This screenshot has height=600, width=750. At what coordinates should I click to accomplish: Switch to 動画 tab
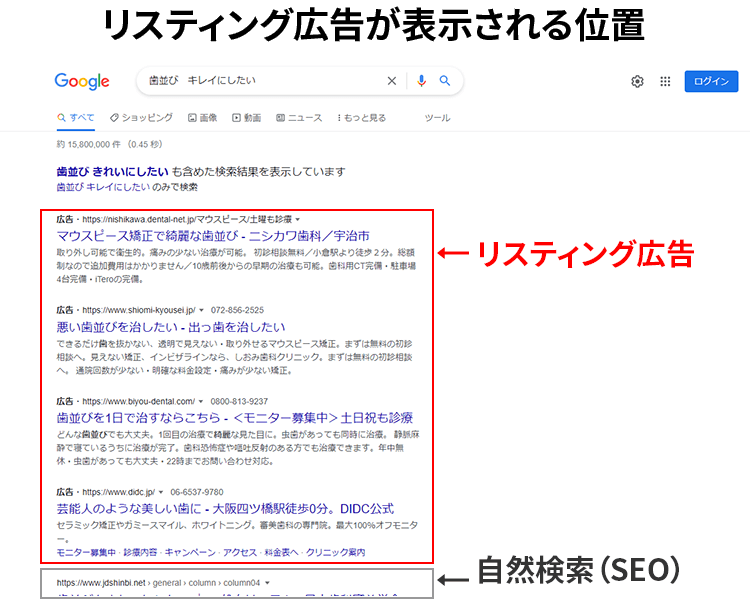point(247,118)
